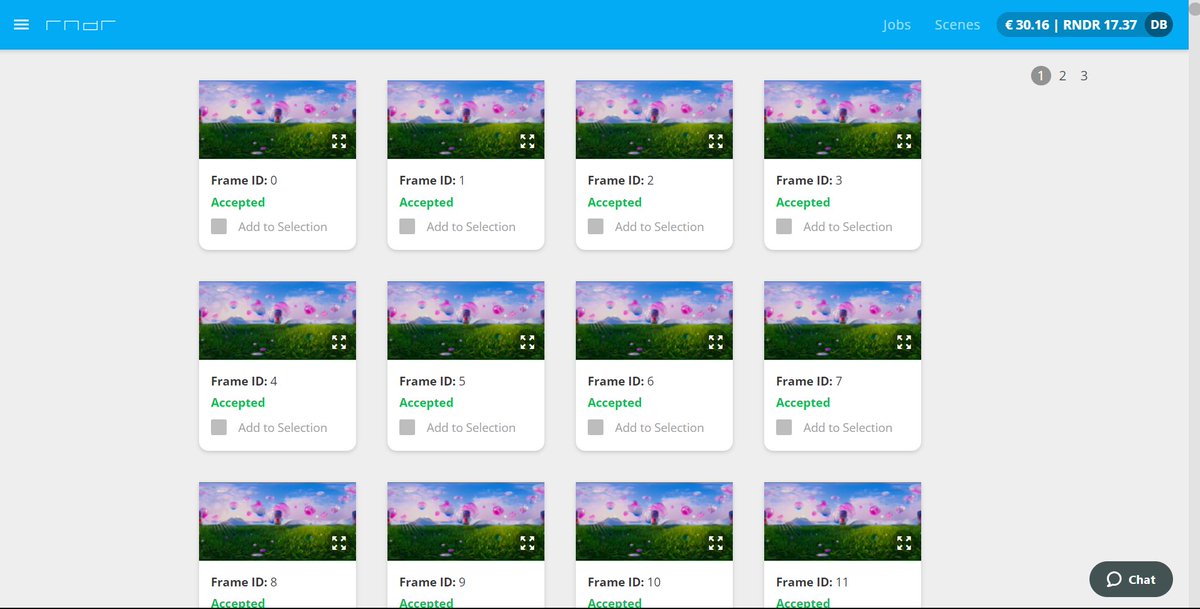
Task: Click the Accepted status of Frame 3
Action: click(x=803, y=202)
